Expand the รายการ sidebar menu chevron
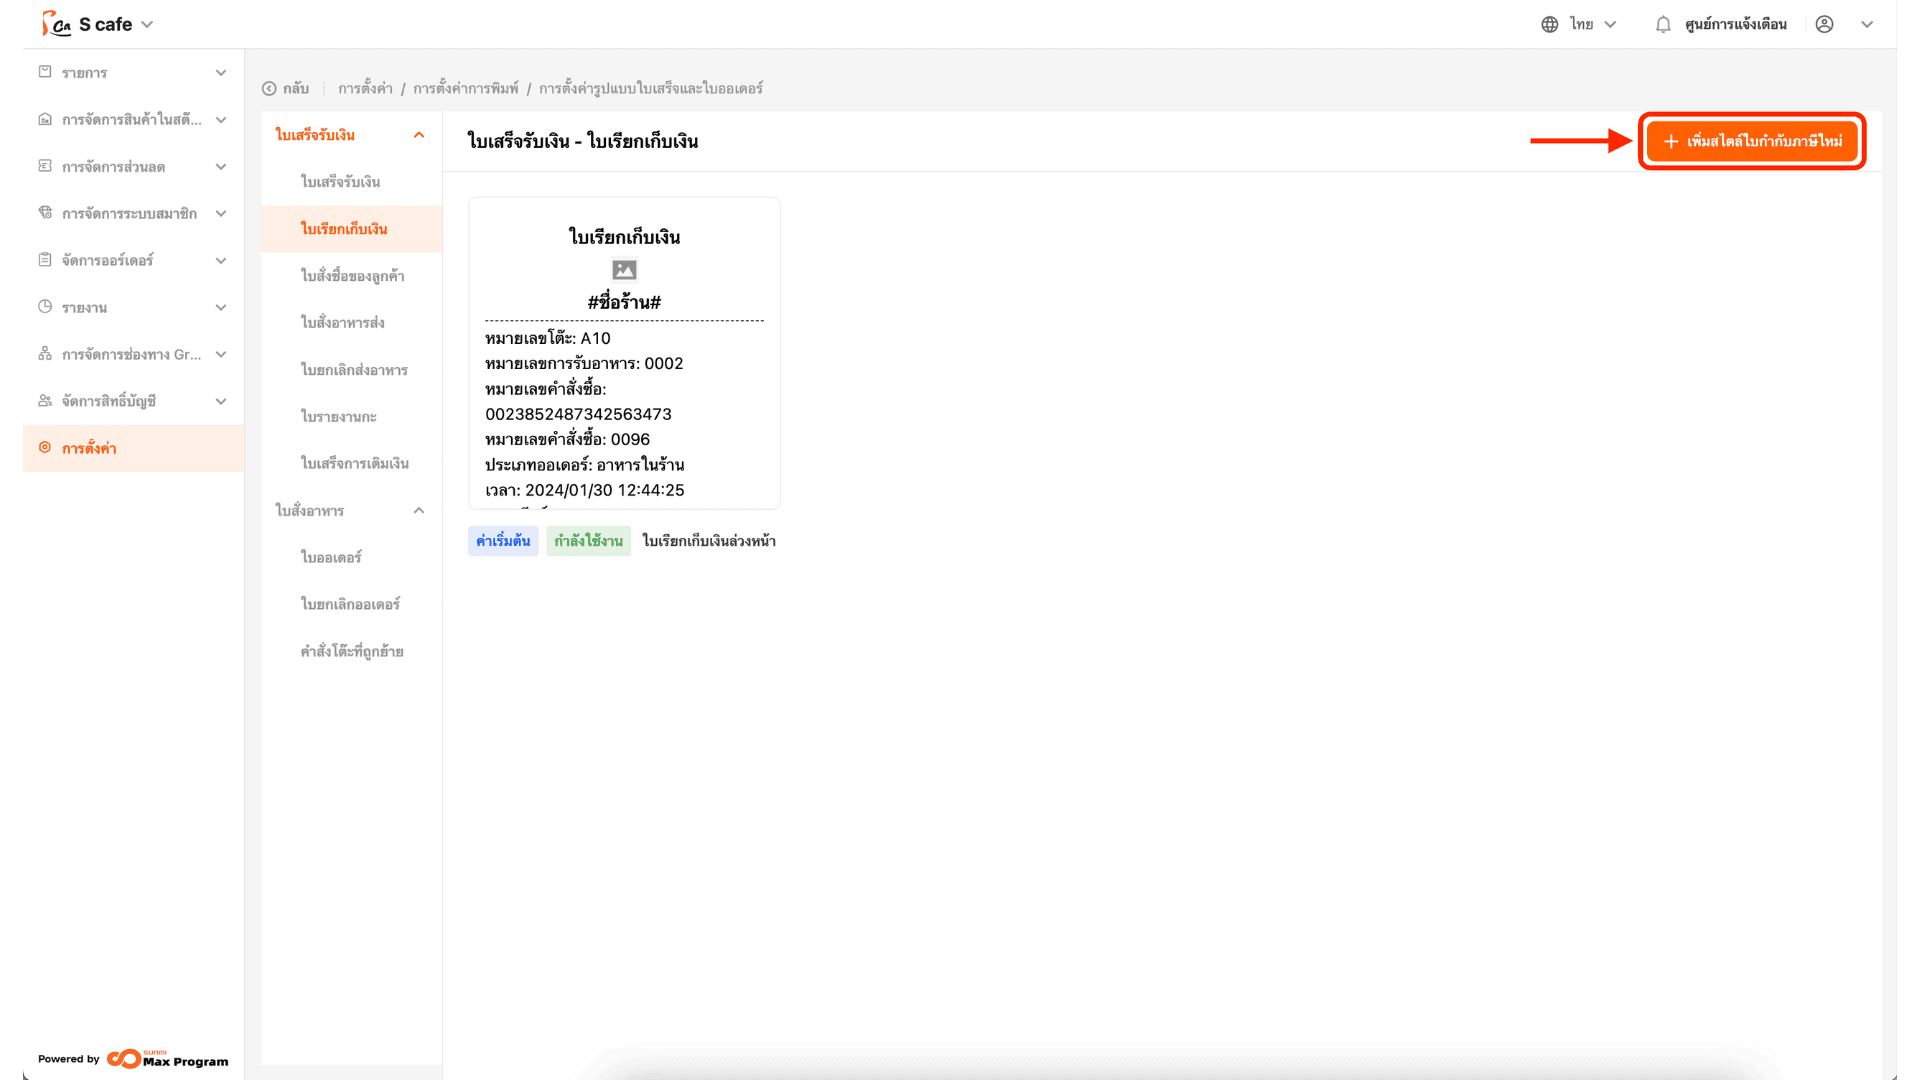This screenshot has width=1920, height=1080. pos(221,73)
